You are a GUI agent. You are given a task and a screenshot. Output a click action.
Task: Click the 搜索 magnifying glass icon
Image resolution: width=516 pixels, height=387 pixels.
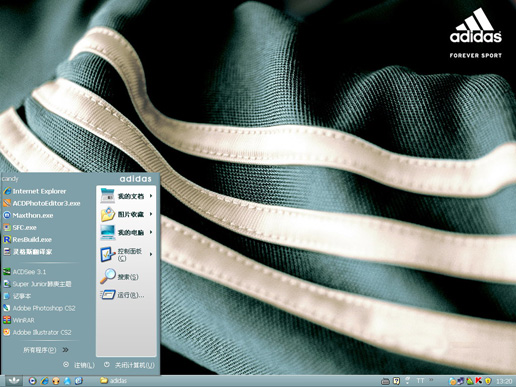[108, 276]
